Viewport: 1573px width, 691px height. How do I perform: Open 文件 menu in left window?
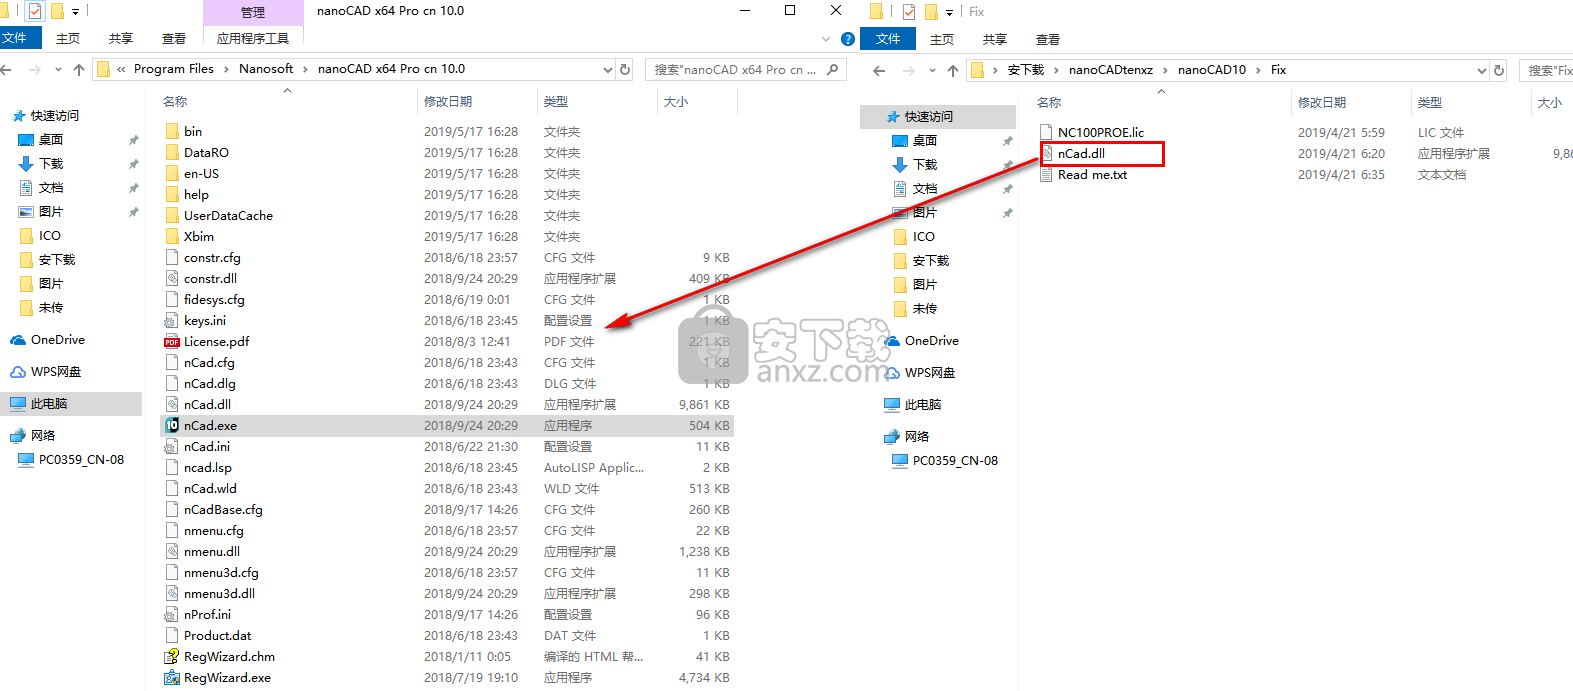point(17,38)
